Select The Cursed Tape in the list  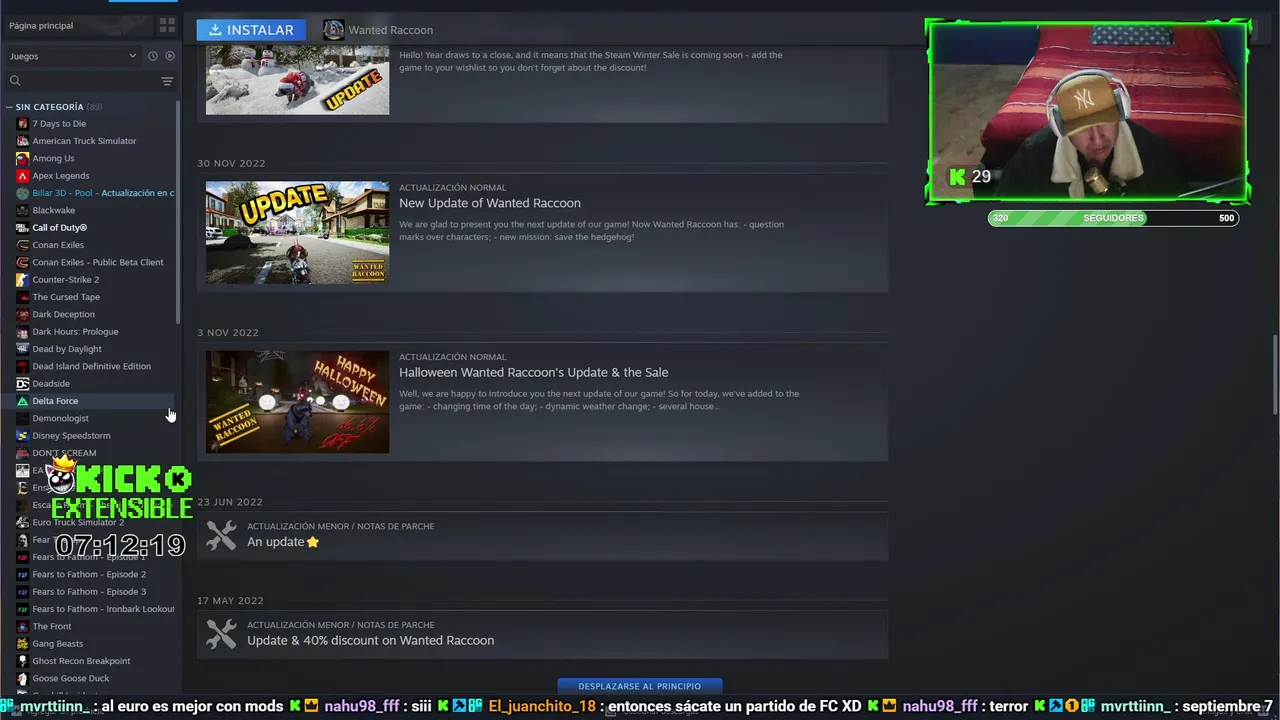click(66, 297)
